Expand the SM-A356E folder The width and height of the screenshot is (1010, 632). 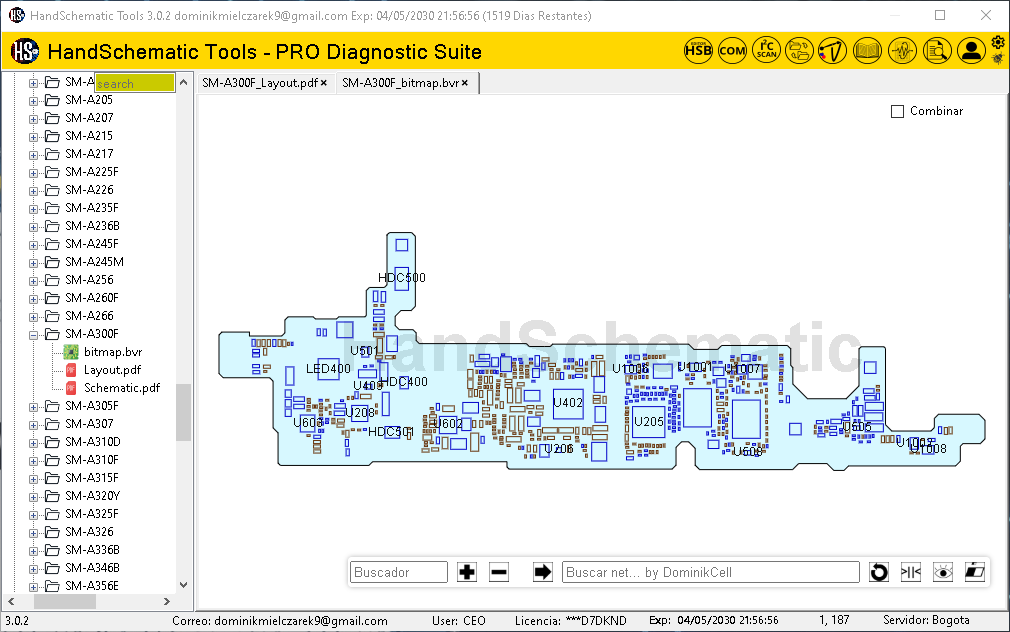point(33,587)
